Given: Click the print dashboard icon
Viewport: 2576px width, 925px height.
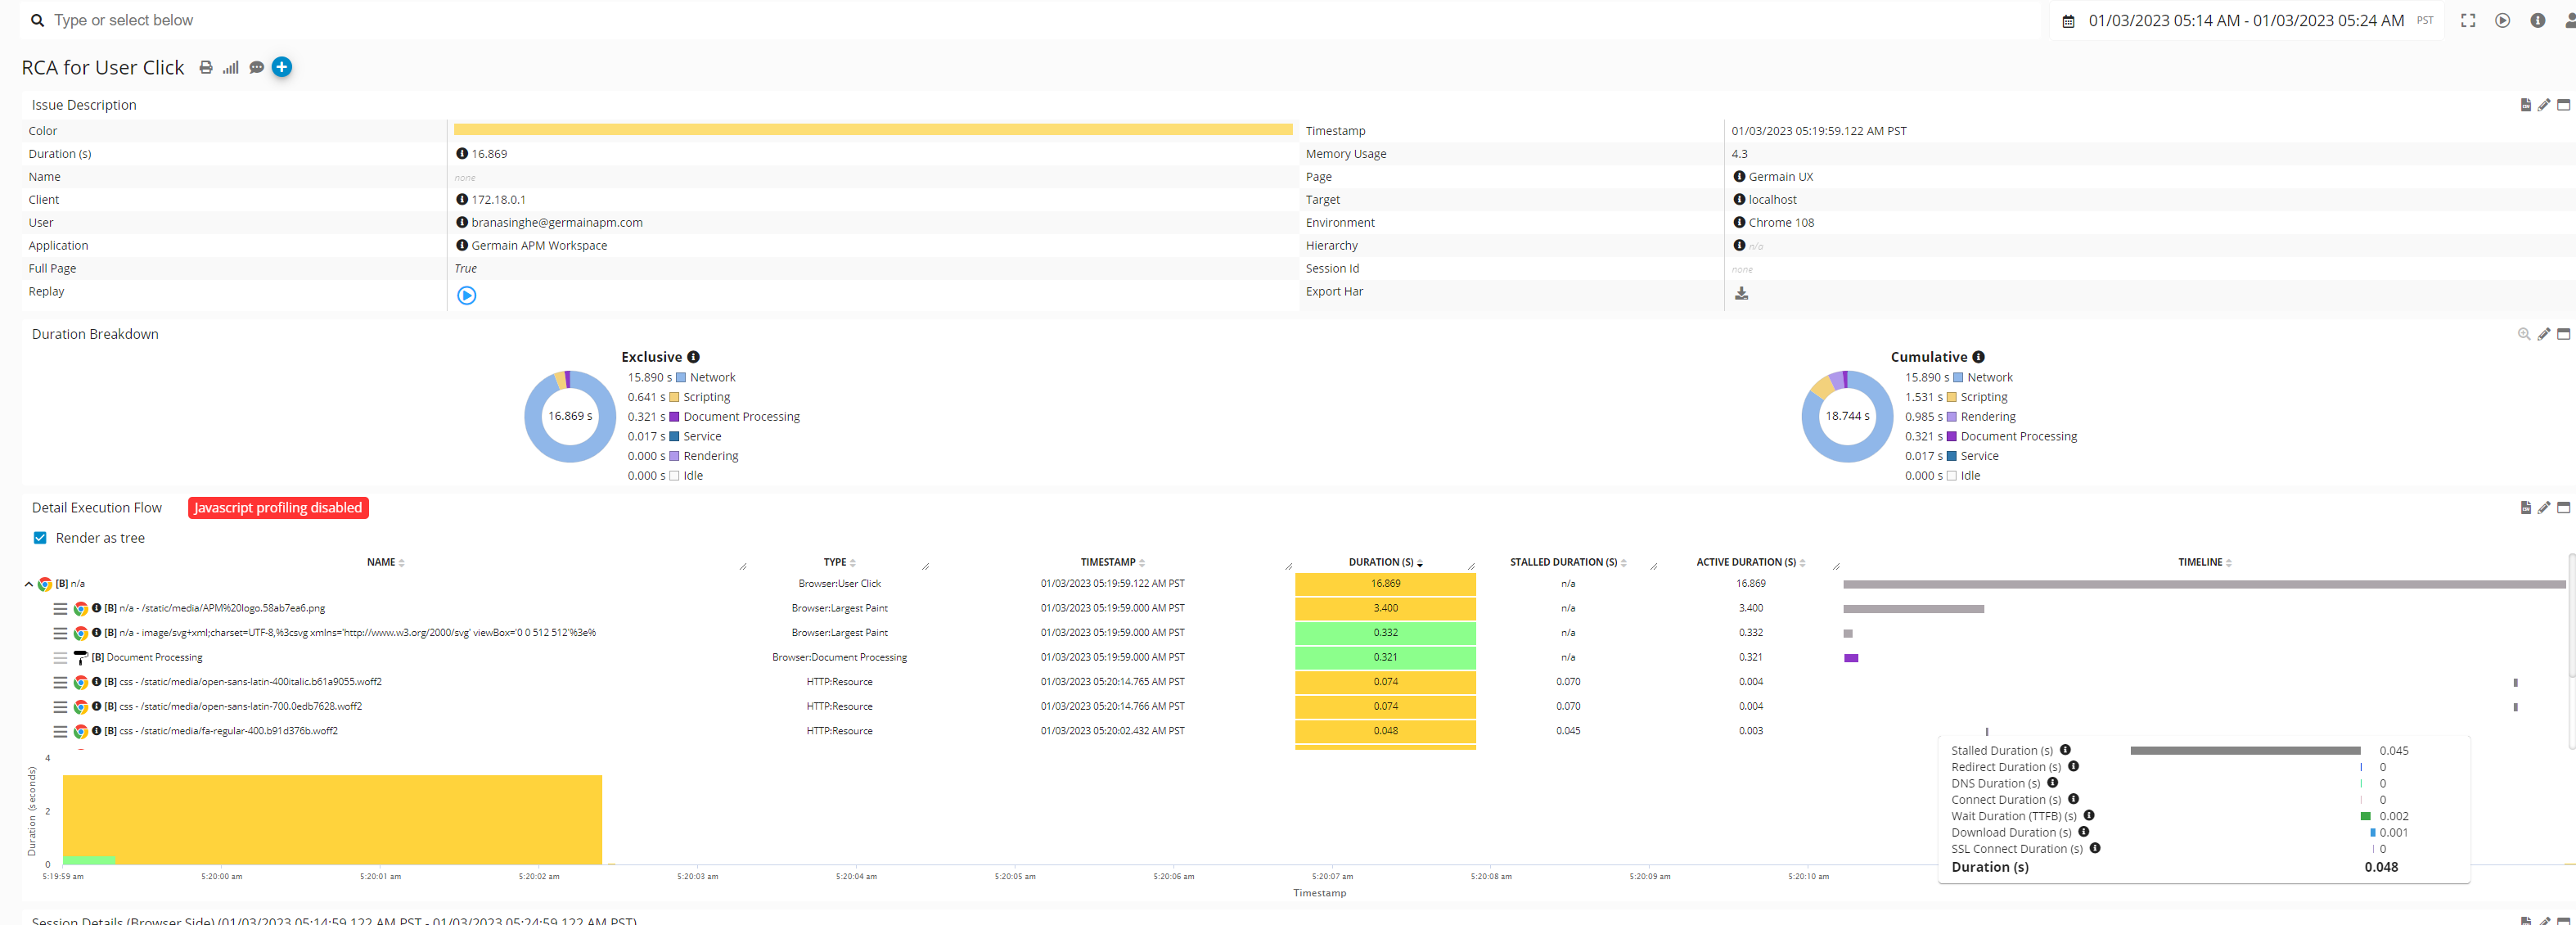Looking at the screenshot, I should 206,68.
